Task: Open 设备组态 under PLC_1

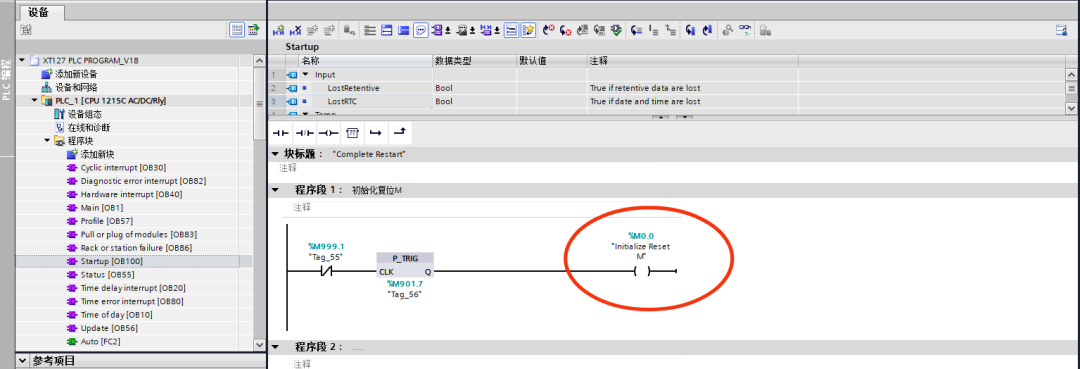Action: click(85, 114)
